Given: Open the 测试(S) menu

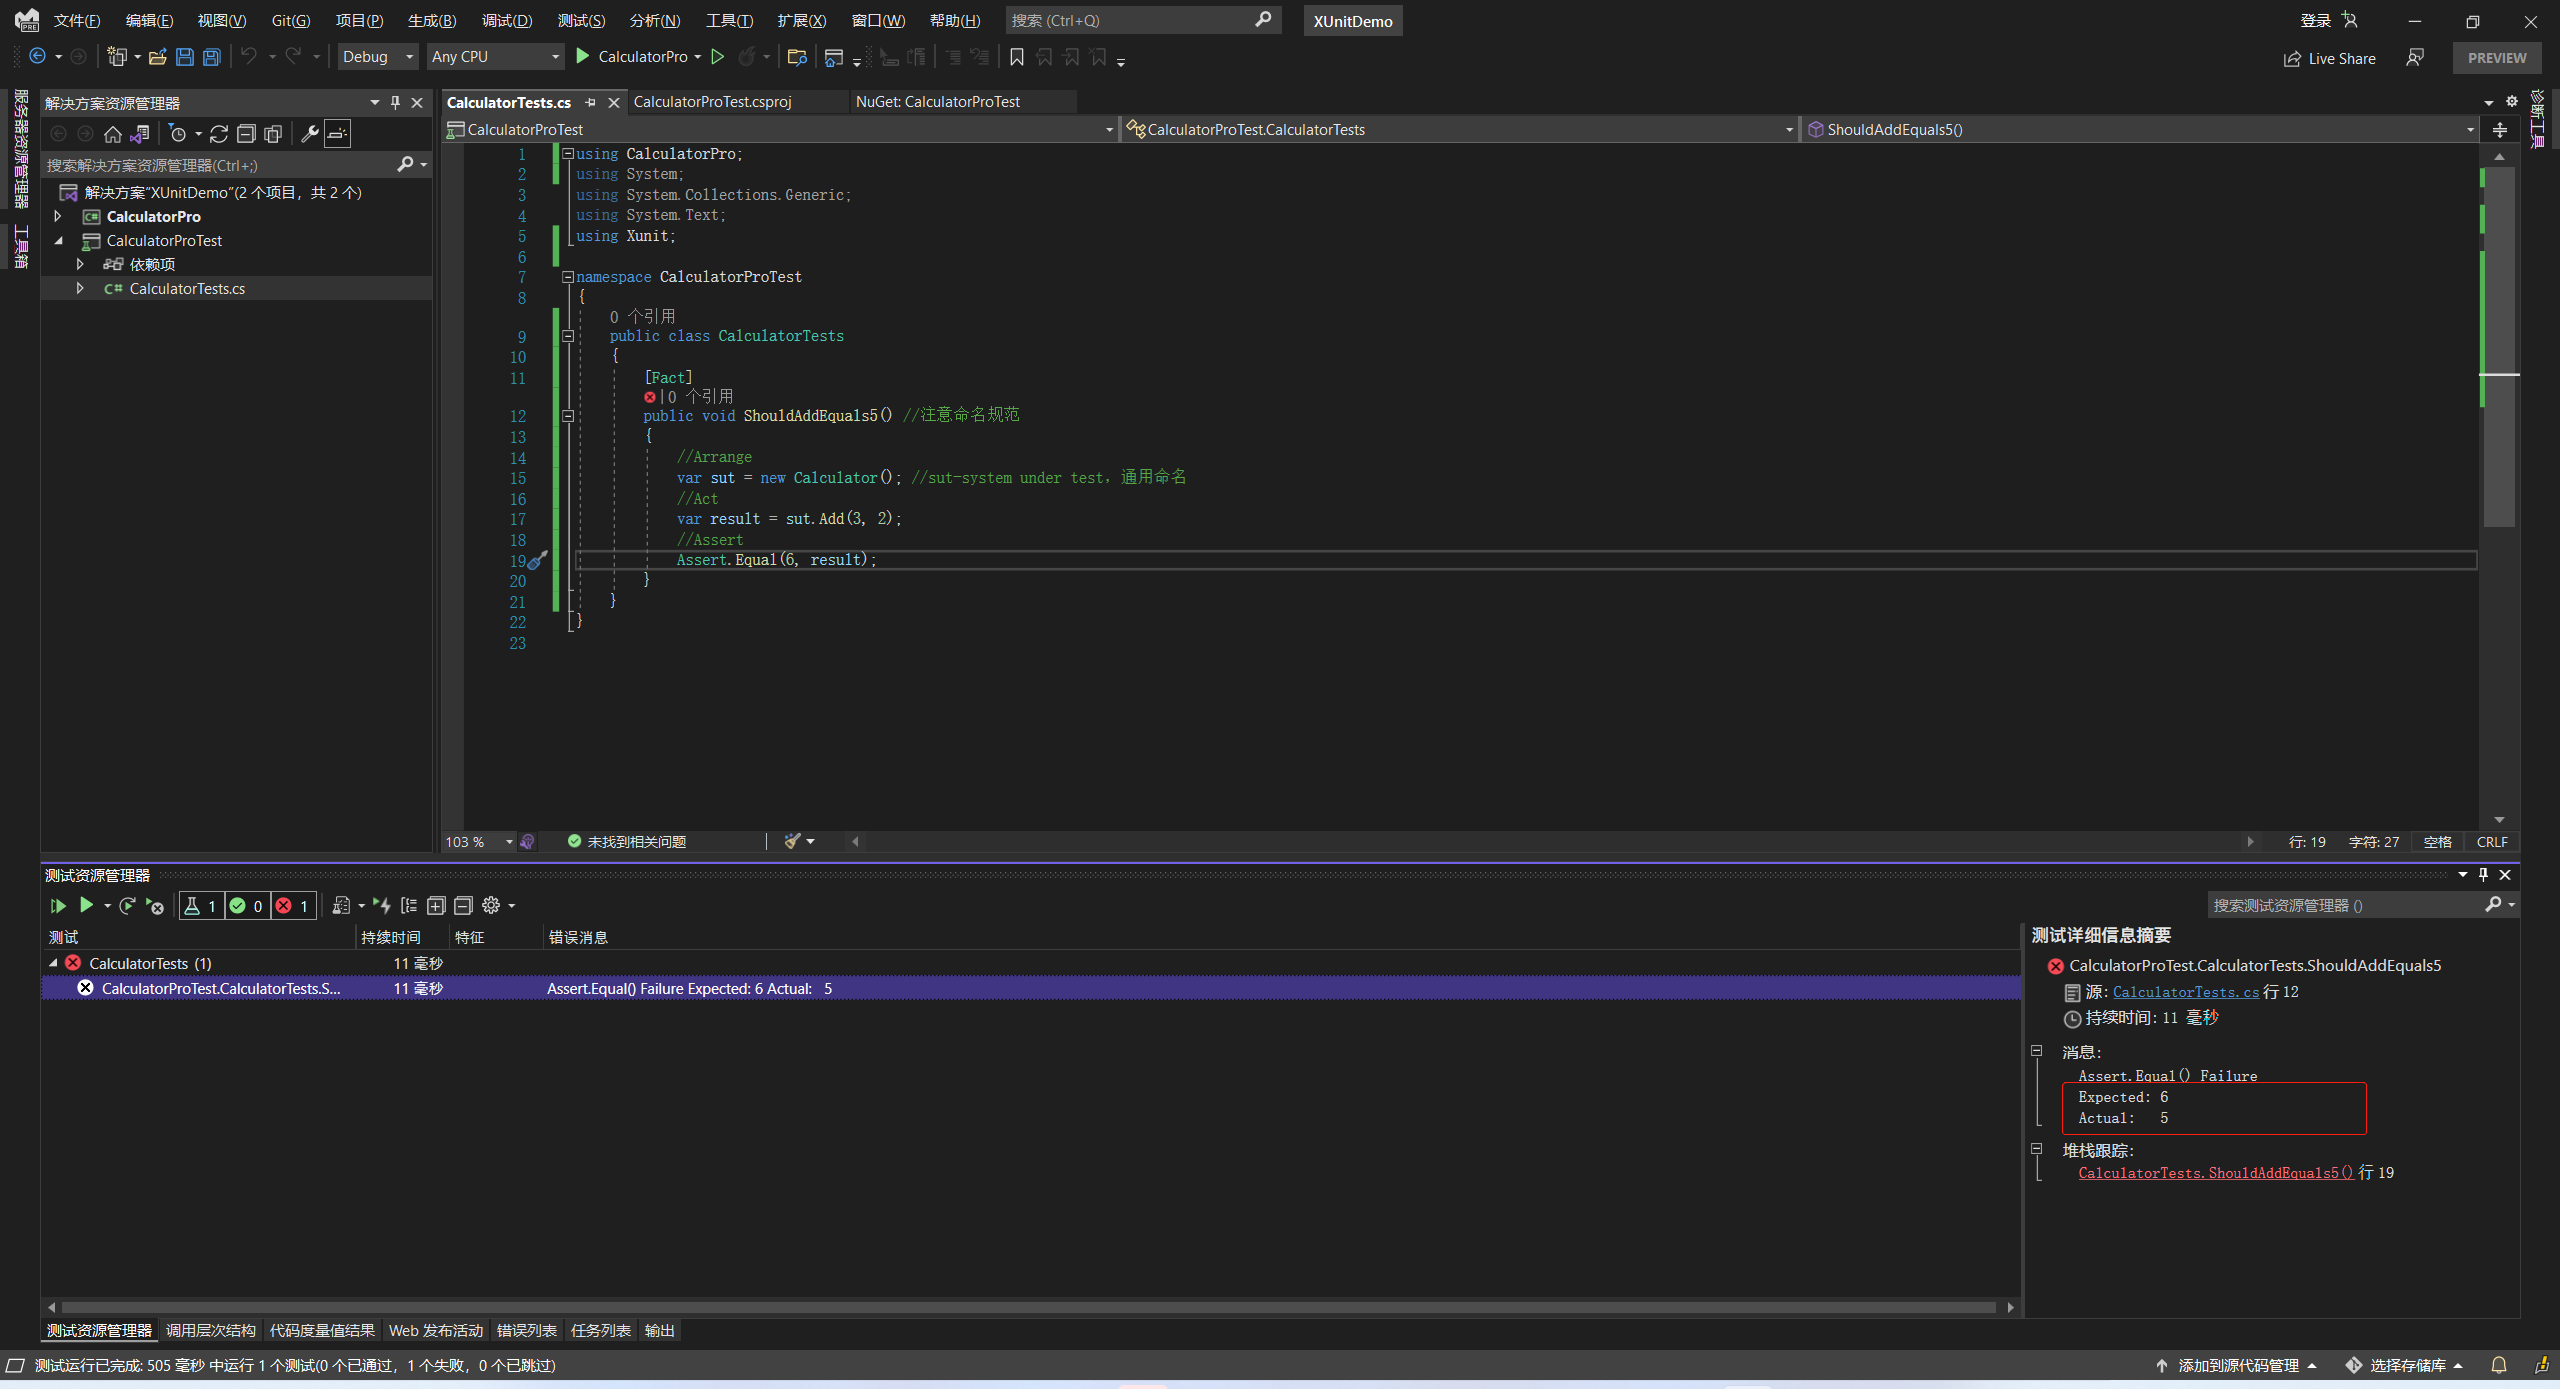Looking at the screenshot, I should (x=581, y=21).
